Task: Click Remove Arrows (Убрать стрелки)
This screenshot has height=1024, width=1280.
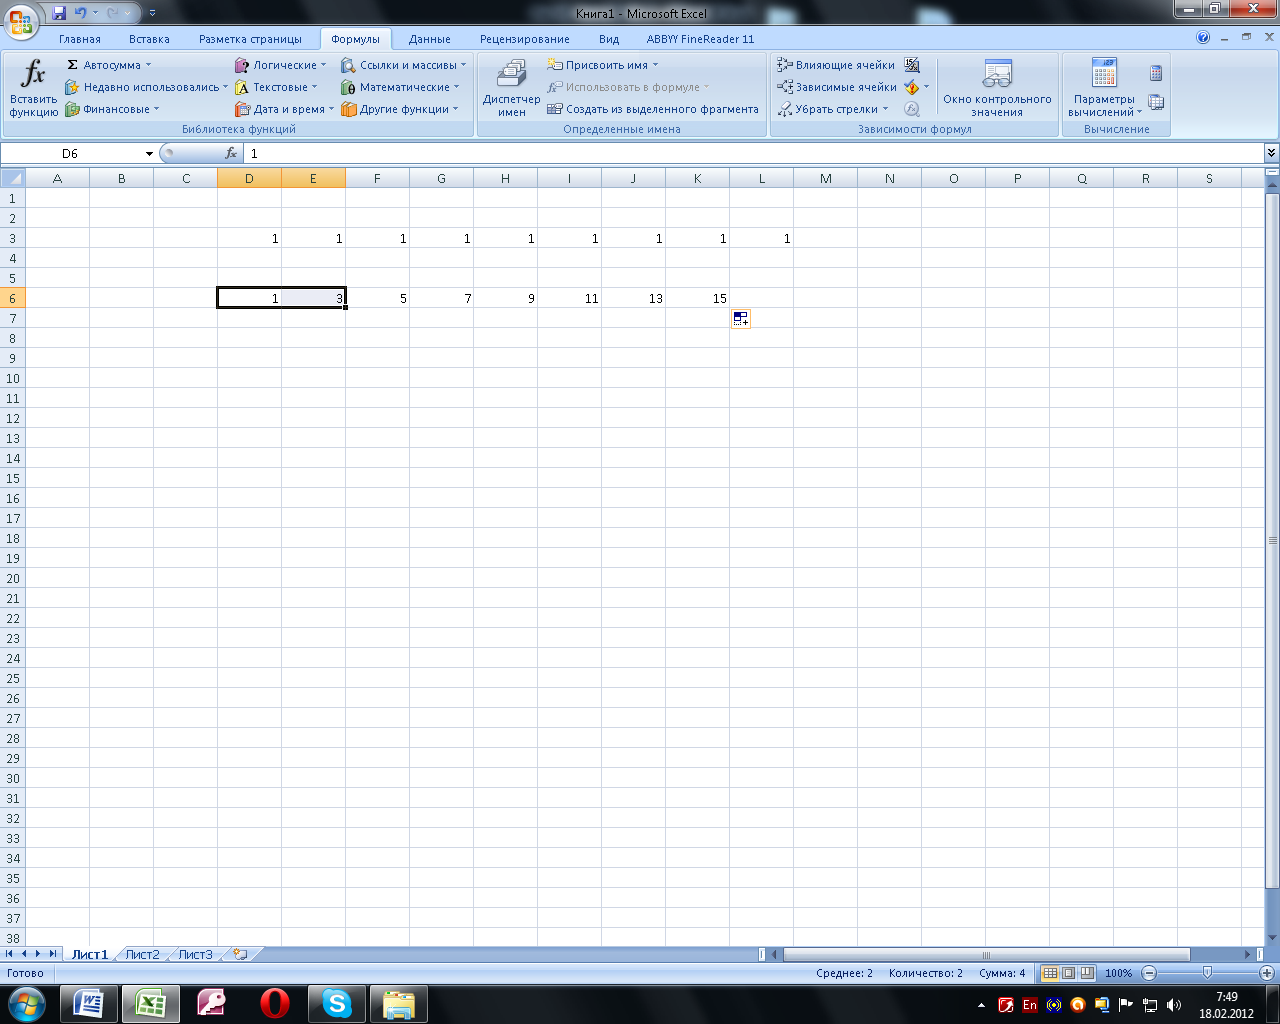Action: click(x=832, y=109)
